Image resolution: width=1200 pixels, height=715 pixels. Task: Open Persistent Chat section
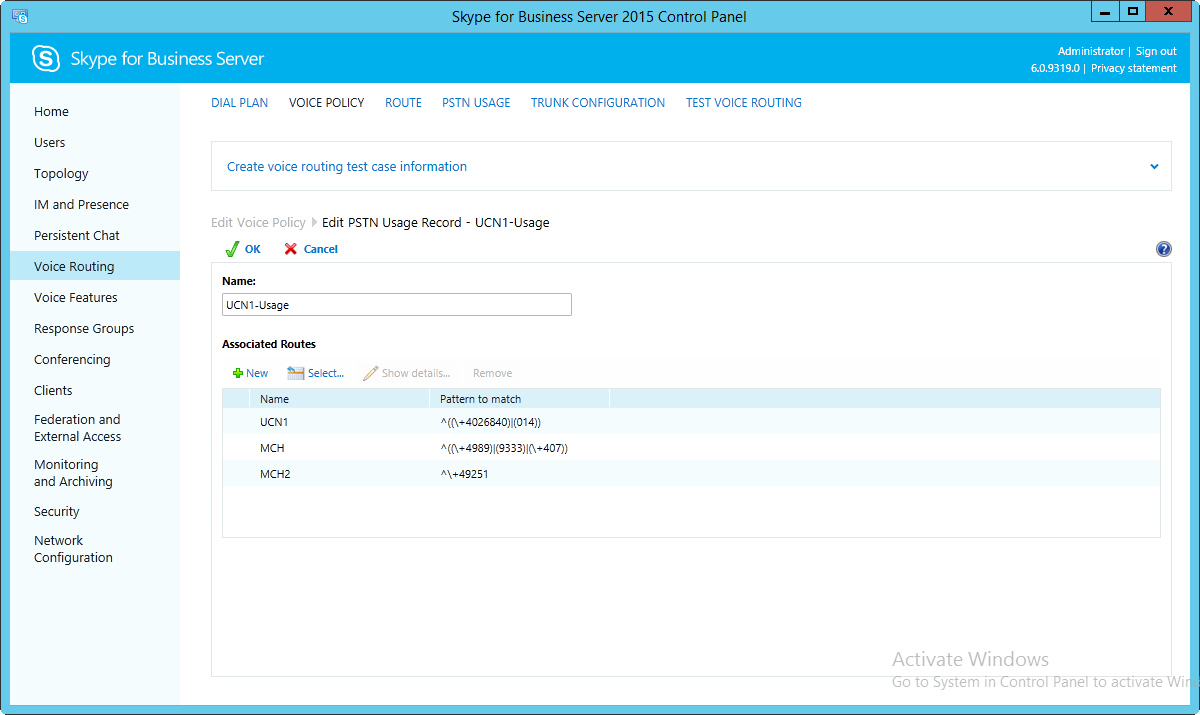77,236
